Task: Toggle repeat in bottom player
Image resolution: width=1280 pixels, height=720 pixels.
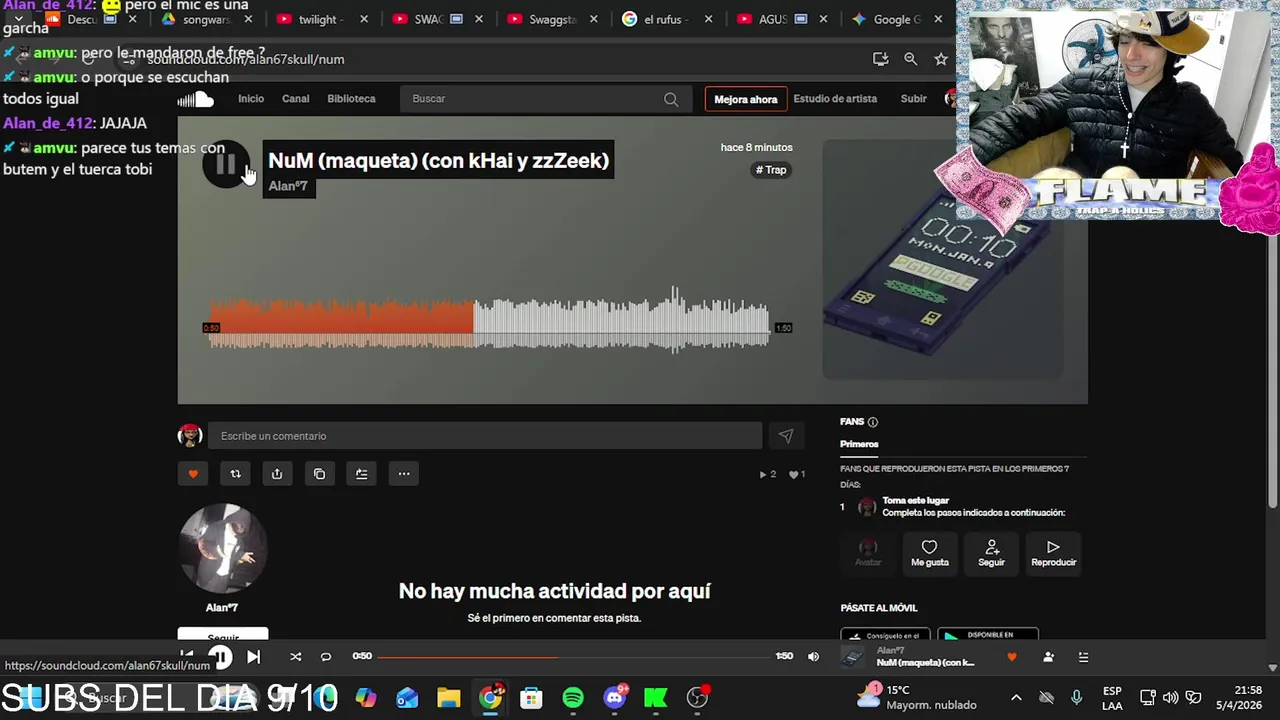Action: [325, 657]
